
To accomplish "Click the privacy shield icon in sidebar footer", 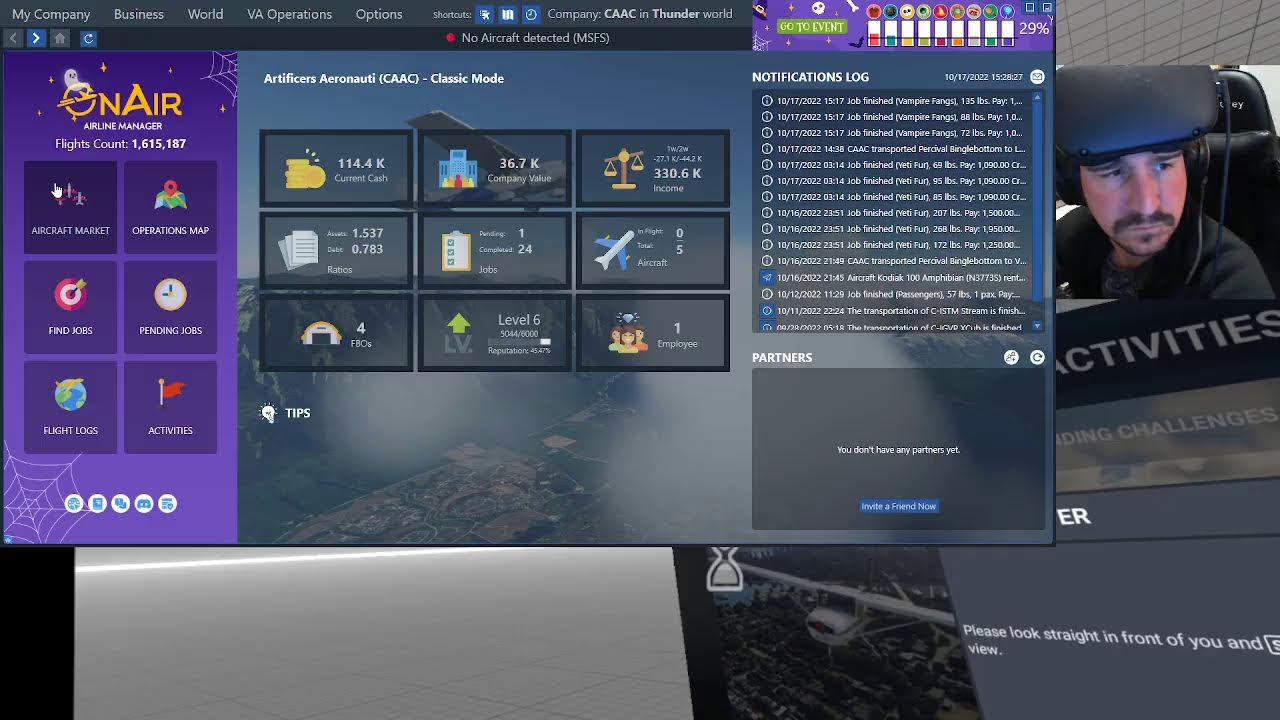I will (168, 504).
